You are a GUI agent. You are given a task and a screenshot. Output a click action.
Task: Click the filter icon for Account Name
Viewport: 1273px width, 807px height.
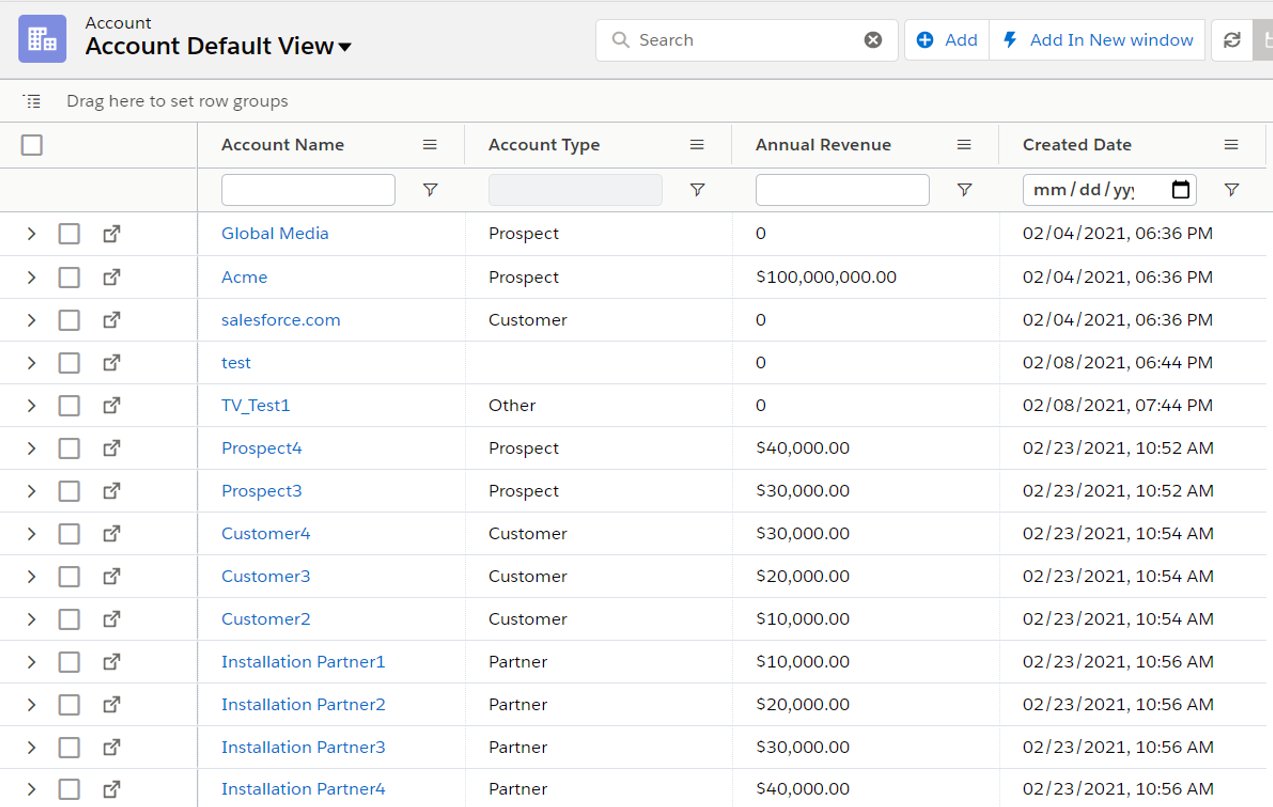pyautogui.click(x=430, y=190)
